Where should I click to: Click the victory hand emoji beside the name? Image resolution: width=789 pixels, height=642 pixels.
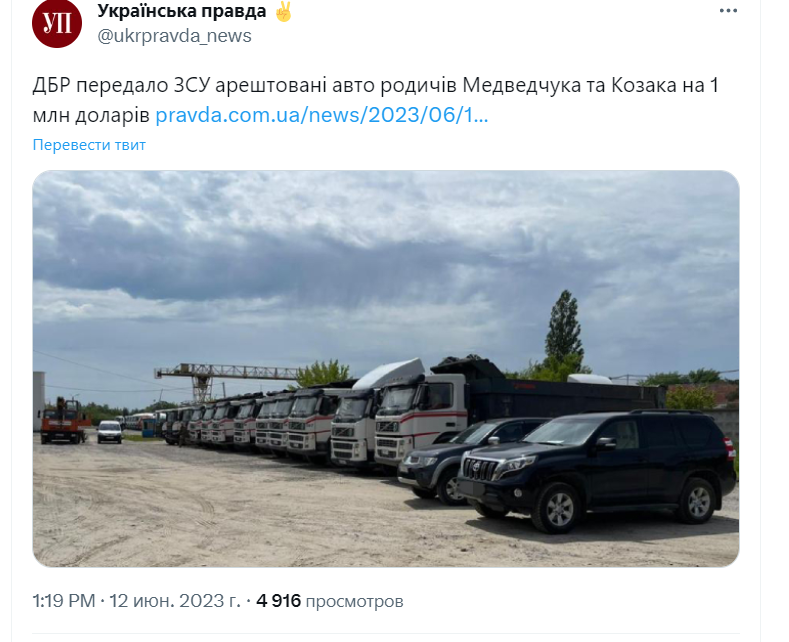(283, 11)
